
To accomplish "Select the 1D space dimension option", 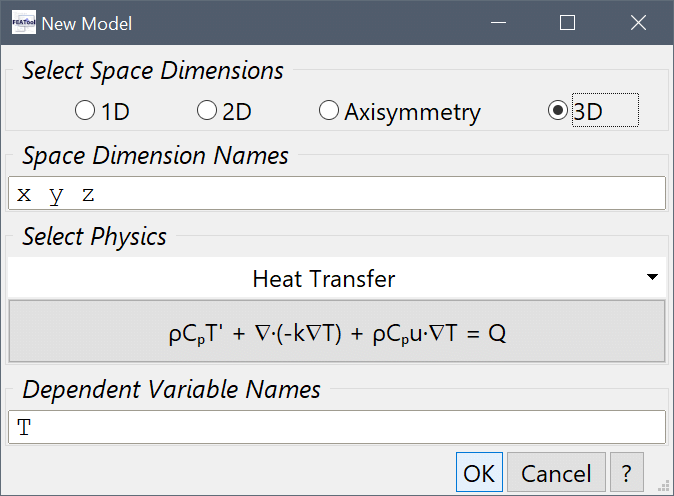I will [x=86, y=112].
